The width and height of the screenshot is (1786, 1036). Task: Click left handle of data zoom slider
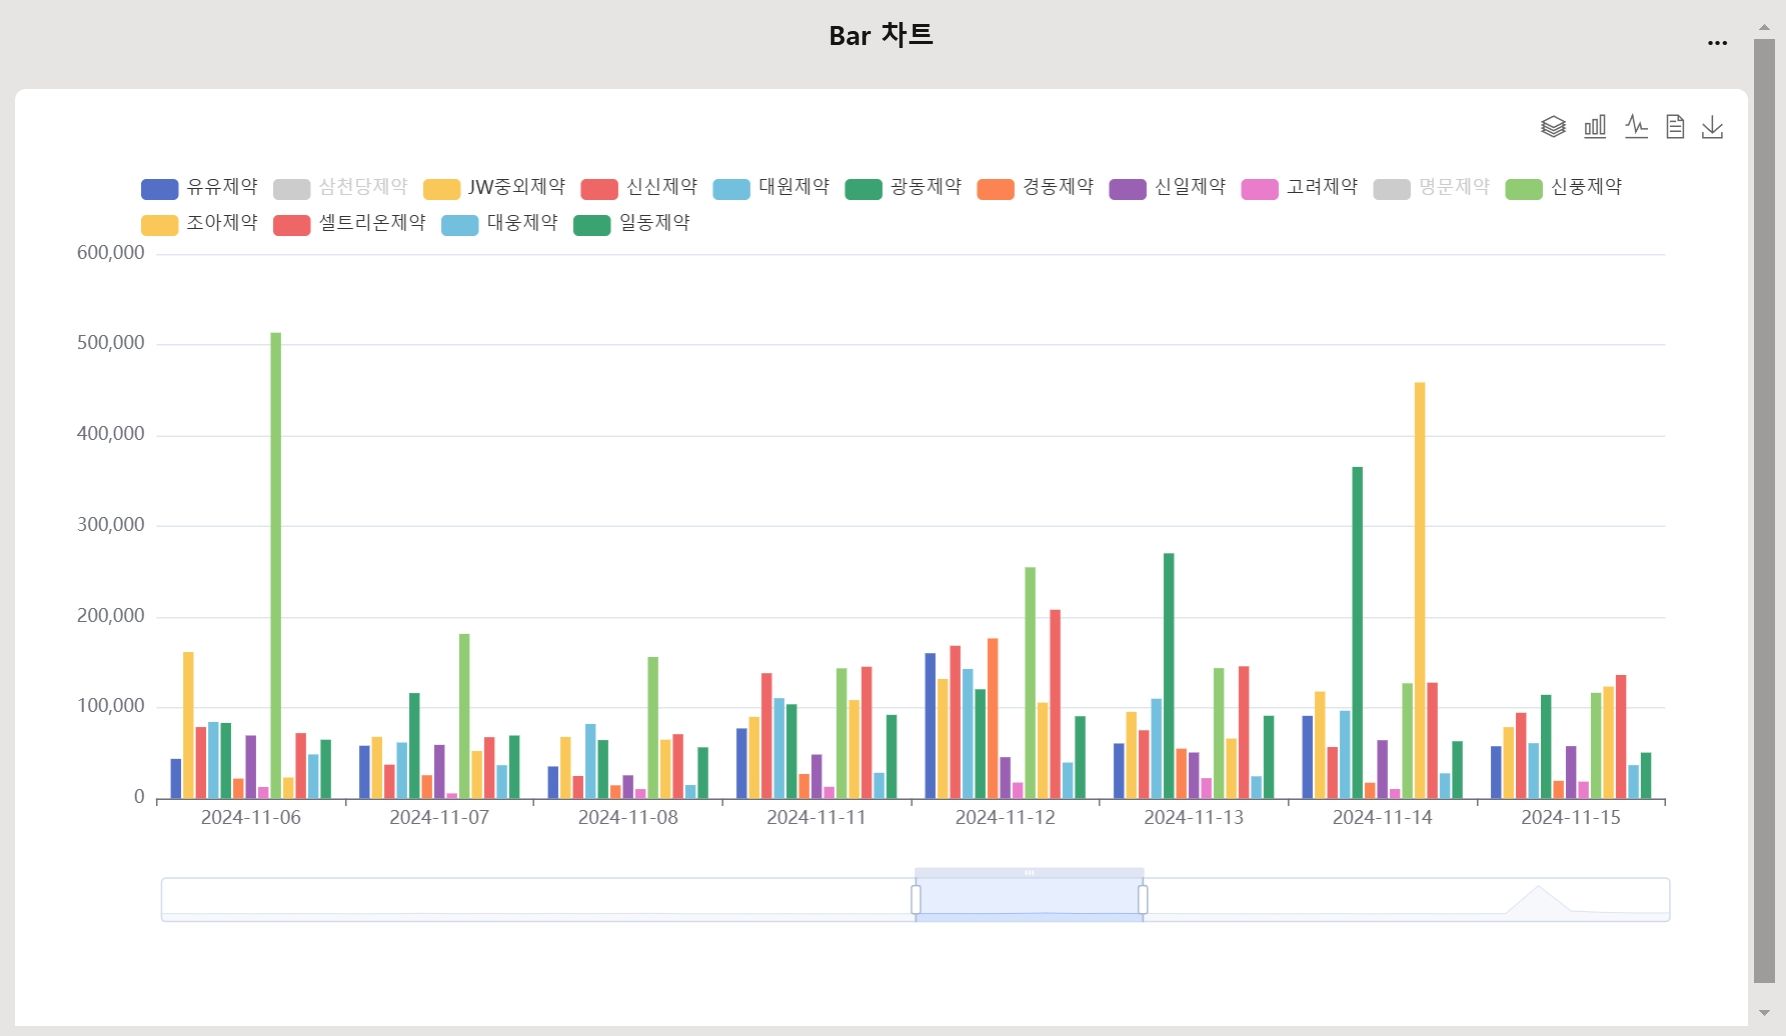click(x=916, y=900)
